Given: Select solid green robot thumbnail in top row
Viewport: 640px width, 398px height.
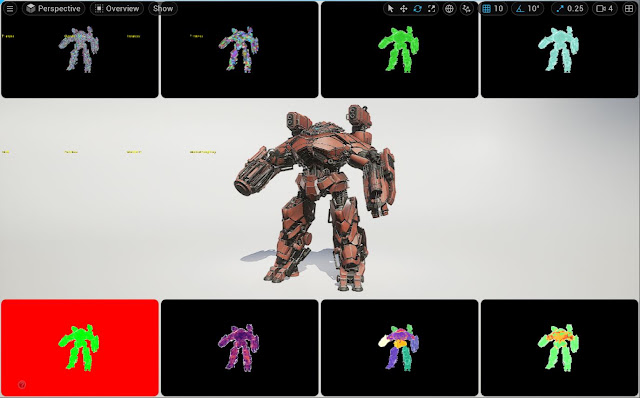Looking at the screenshot, I should [x=400, y=49].
